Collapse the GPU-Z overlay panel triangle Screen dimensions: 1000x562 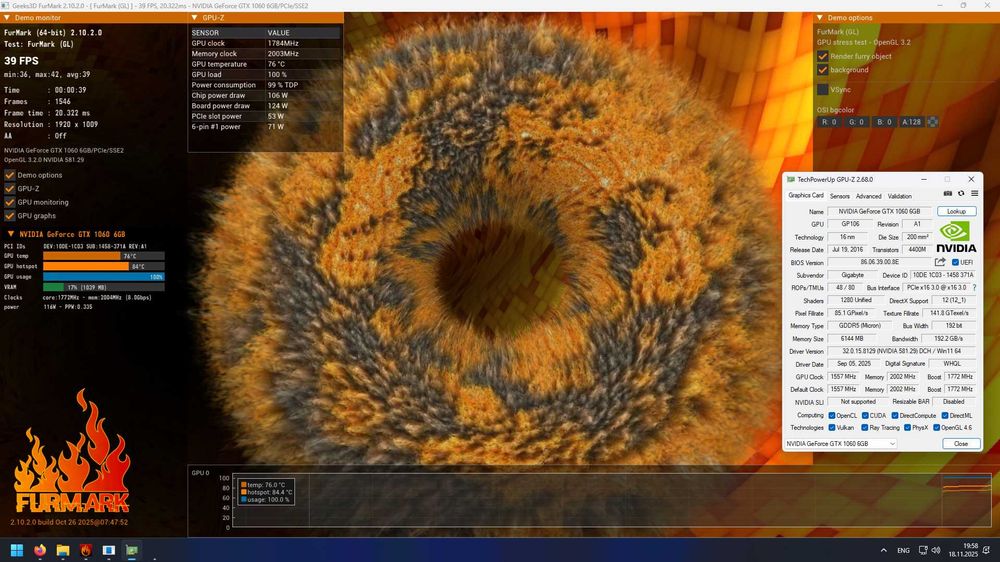tap(195, 18)
